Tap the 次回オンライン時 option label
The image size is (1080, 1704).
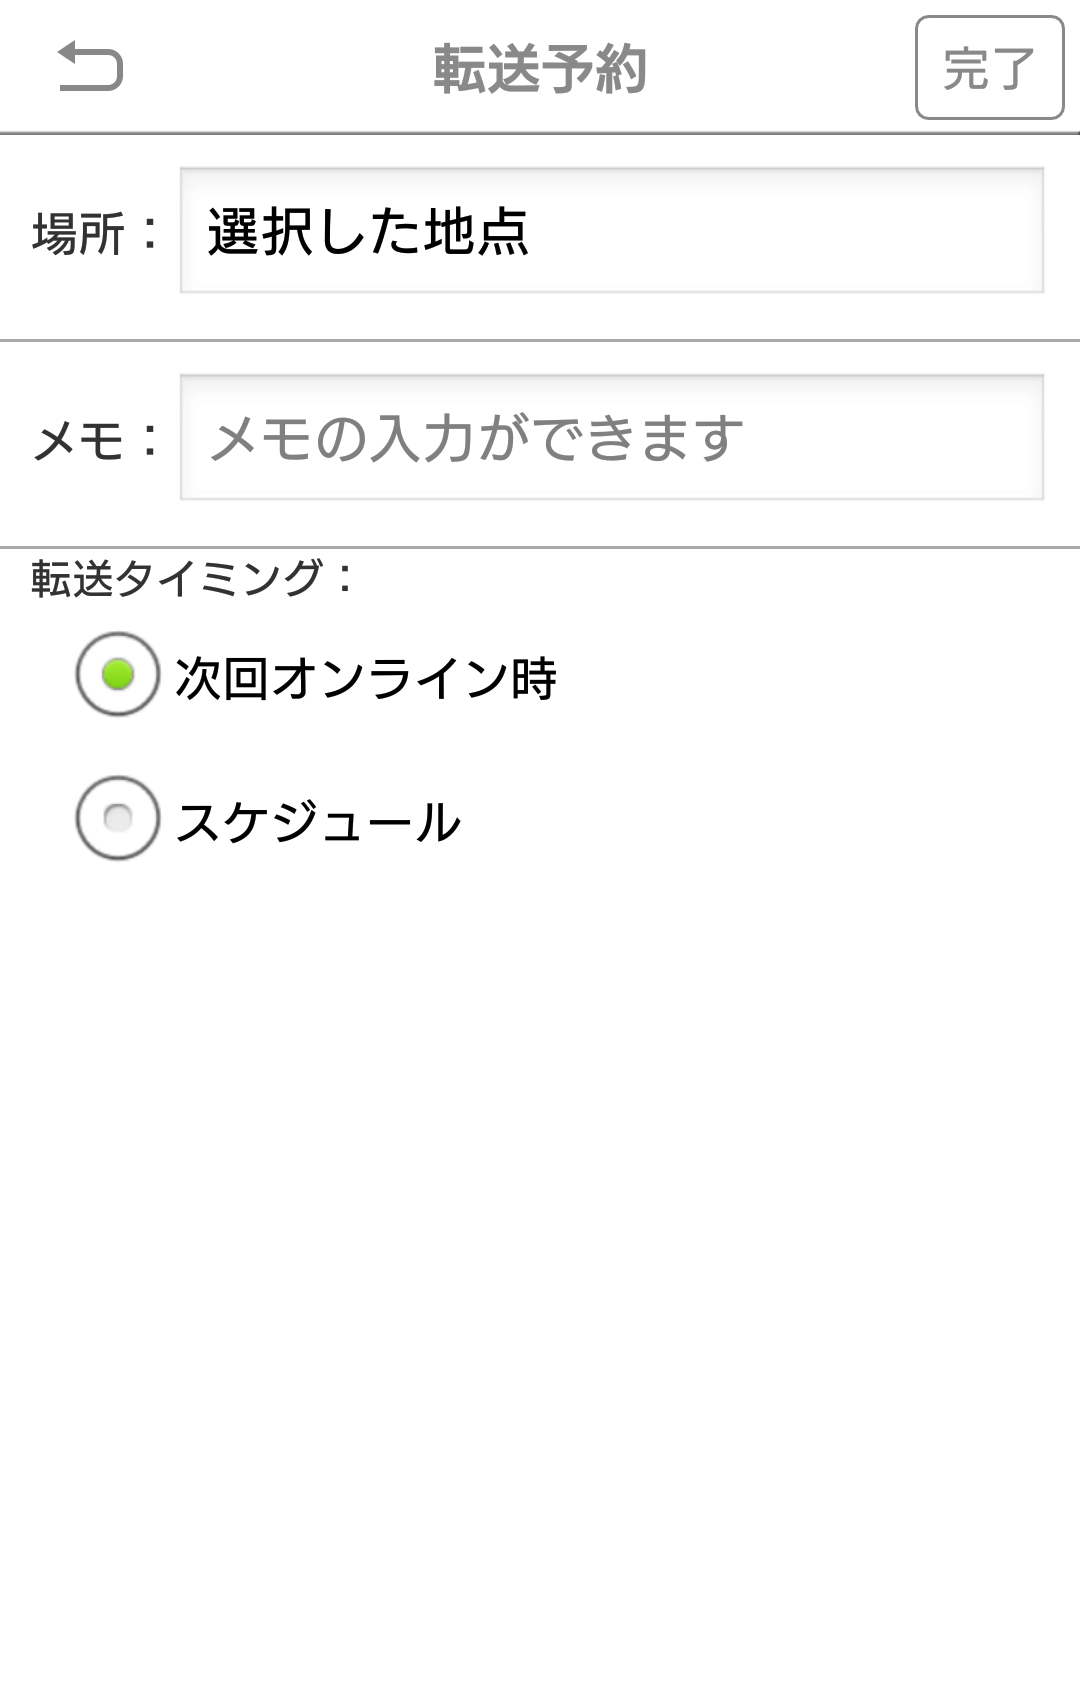(366, 678)
